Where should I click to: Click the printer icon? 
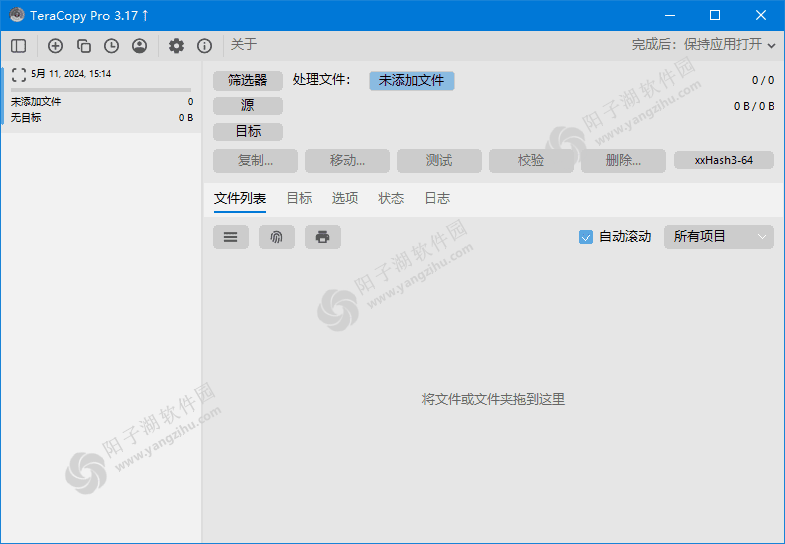pyautogui.click(x=323, y=237)
